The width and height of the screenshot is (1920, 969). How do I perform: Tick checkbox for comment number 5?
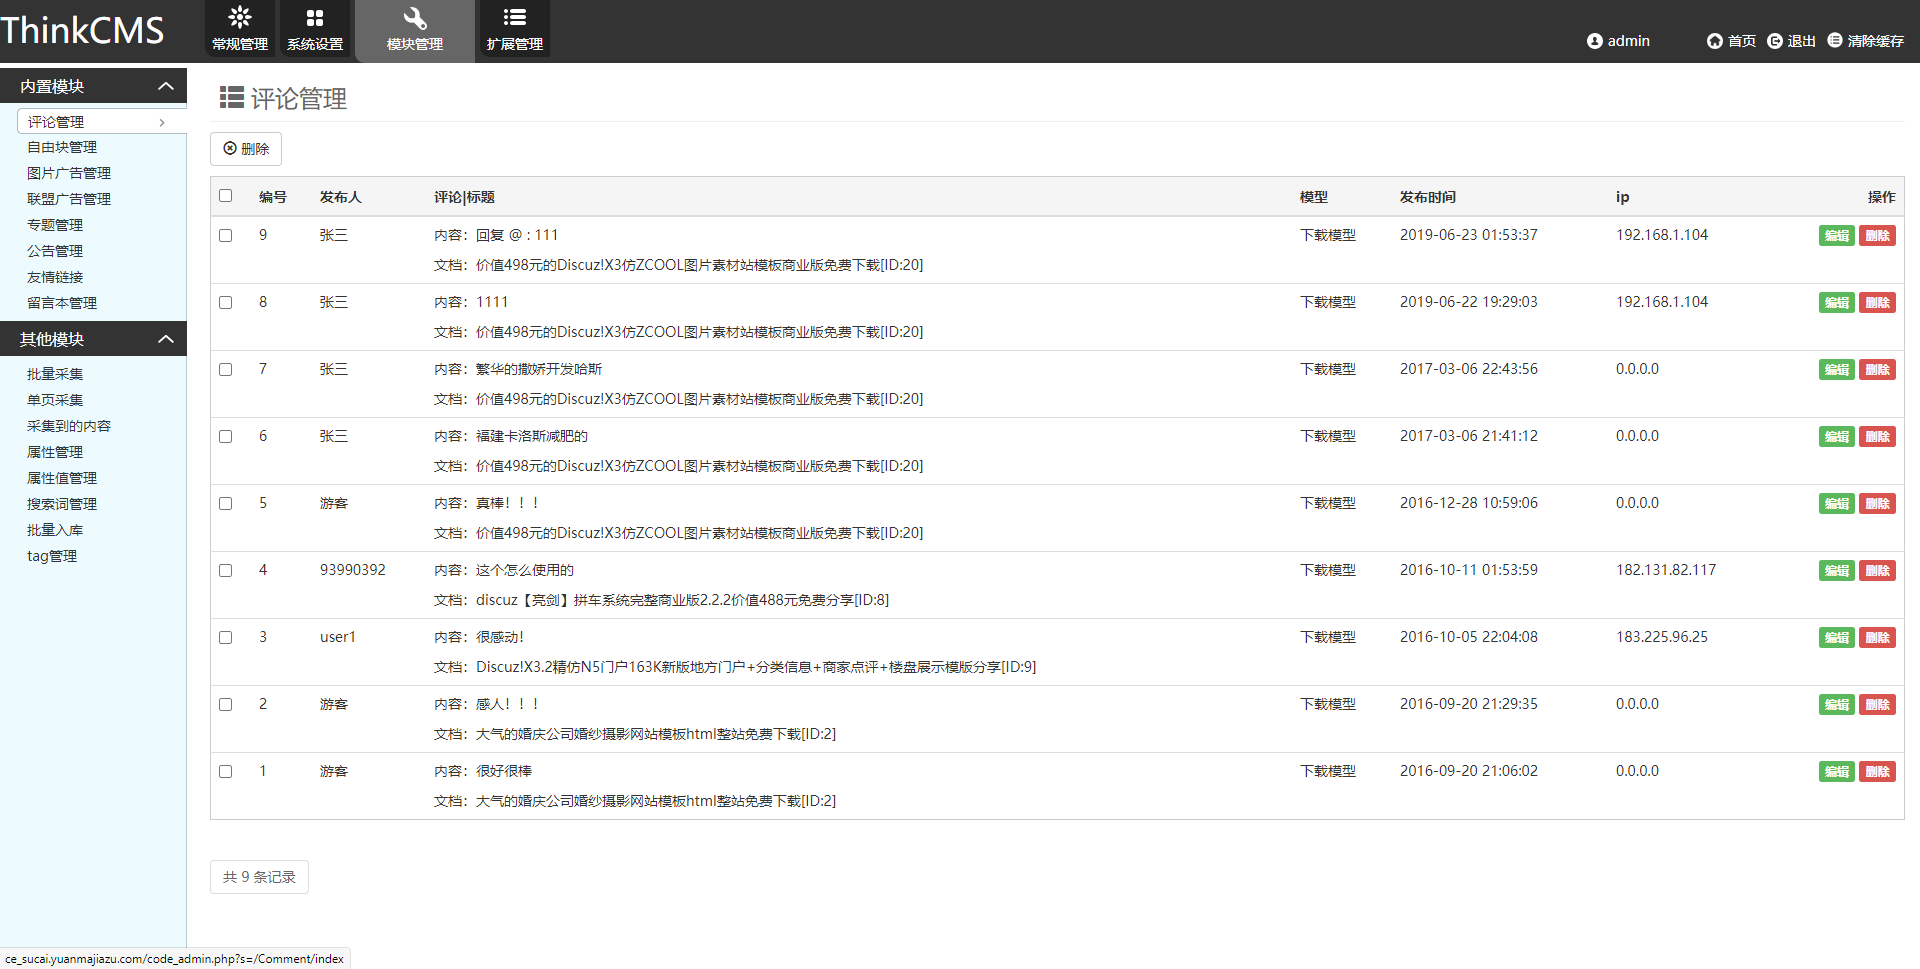tap(225, 504)
